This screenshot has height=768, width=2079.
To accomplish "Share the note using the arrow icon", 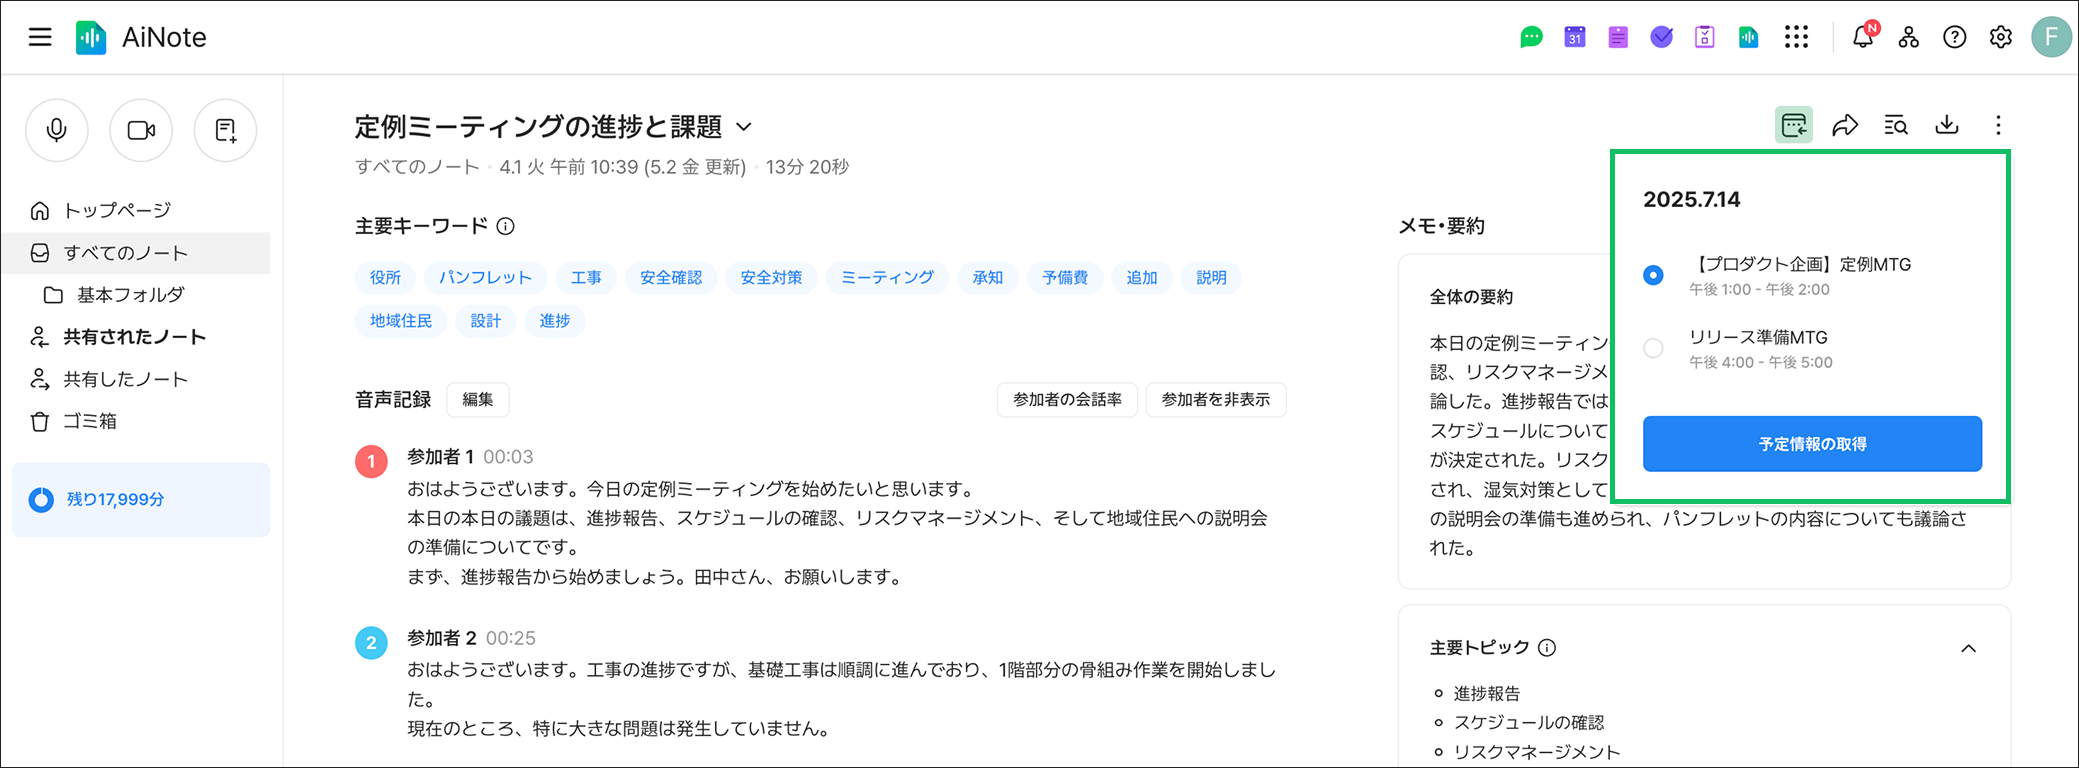I will click(x=1845, y=125).
